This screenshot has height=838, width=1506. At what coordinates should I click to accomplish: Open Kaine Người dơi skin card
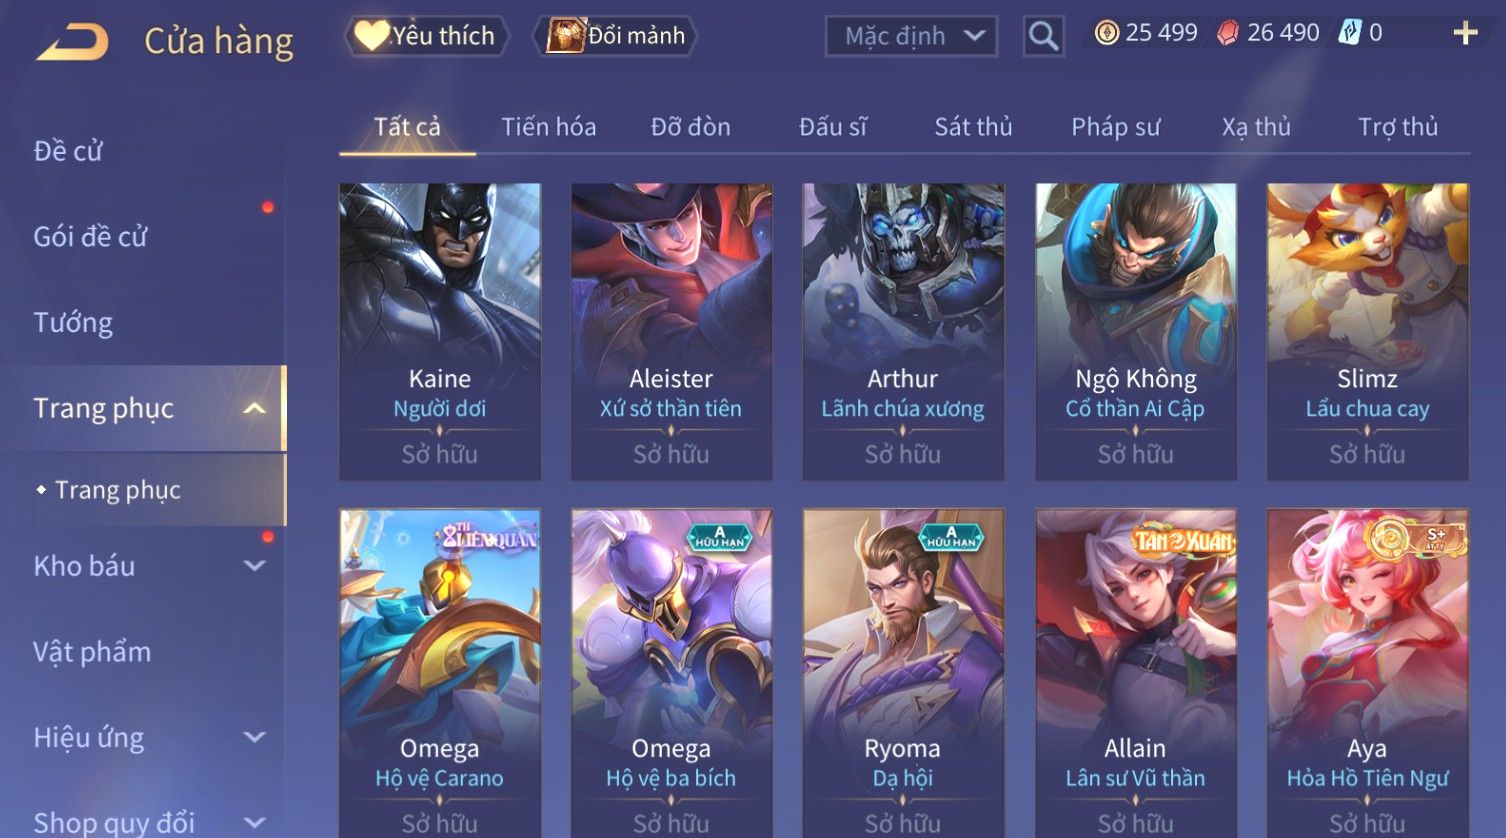pos(440,331)
